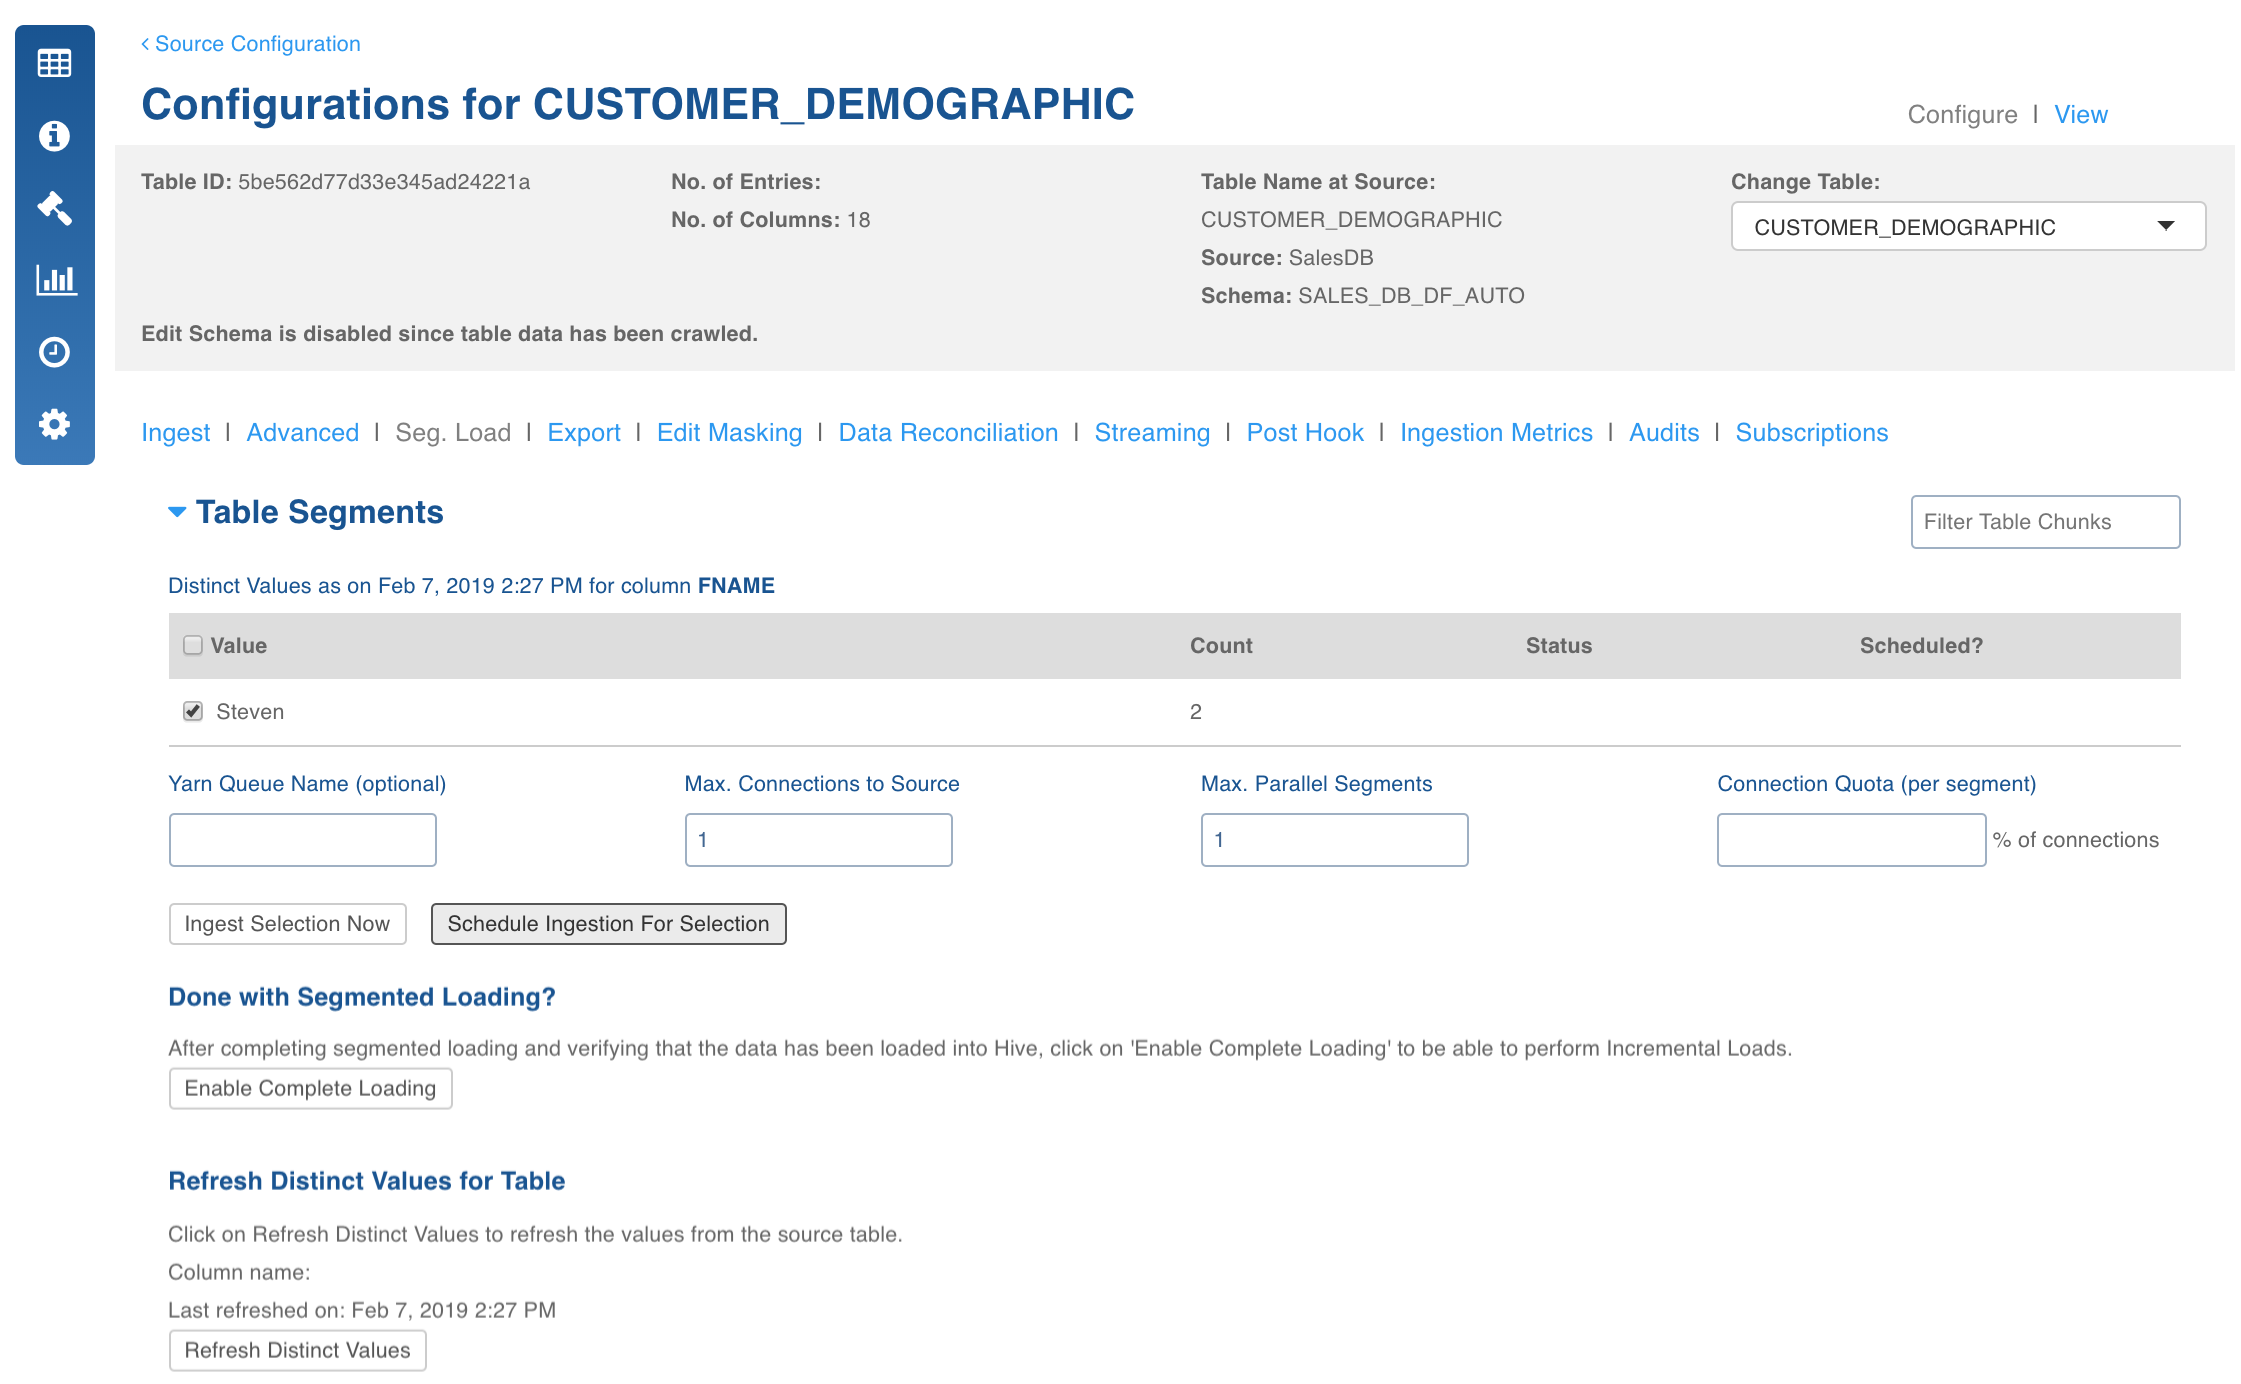Open the Change Table dropdown
2241x1384 pixels.
[x=1968, y=227]
